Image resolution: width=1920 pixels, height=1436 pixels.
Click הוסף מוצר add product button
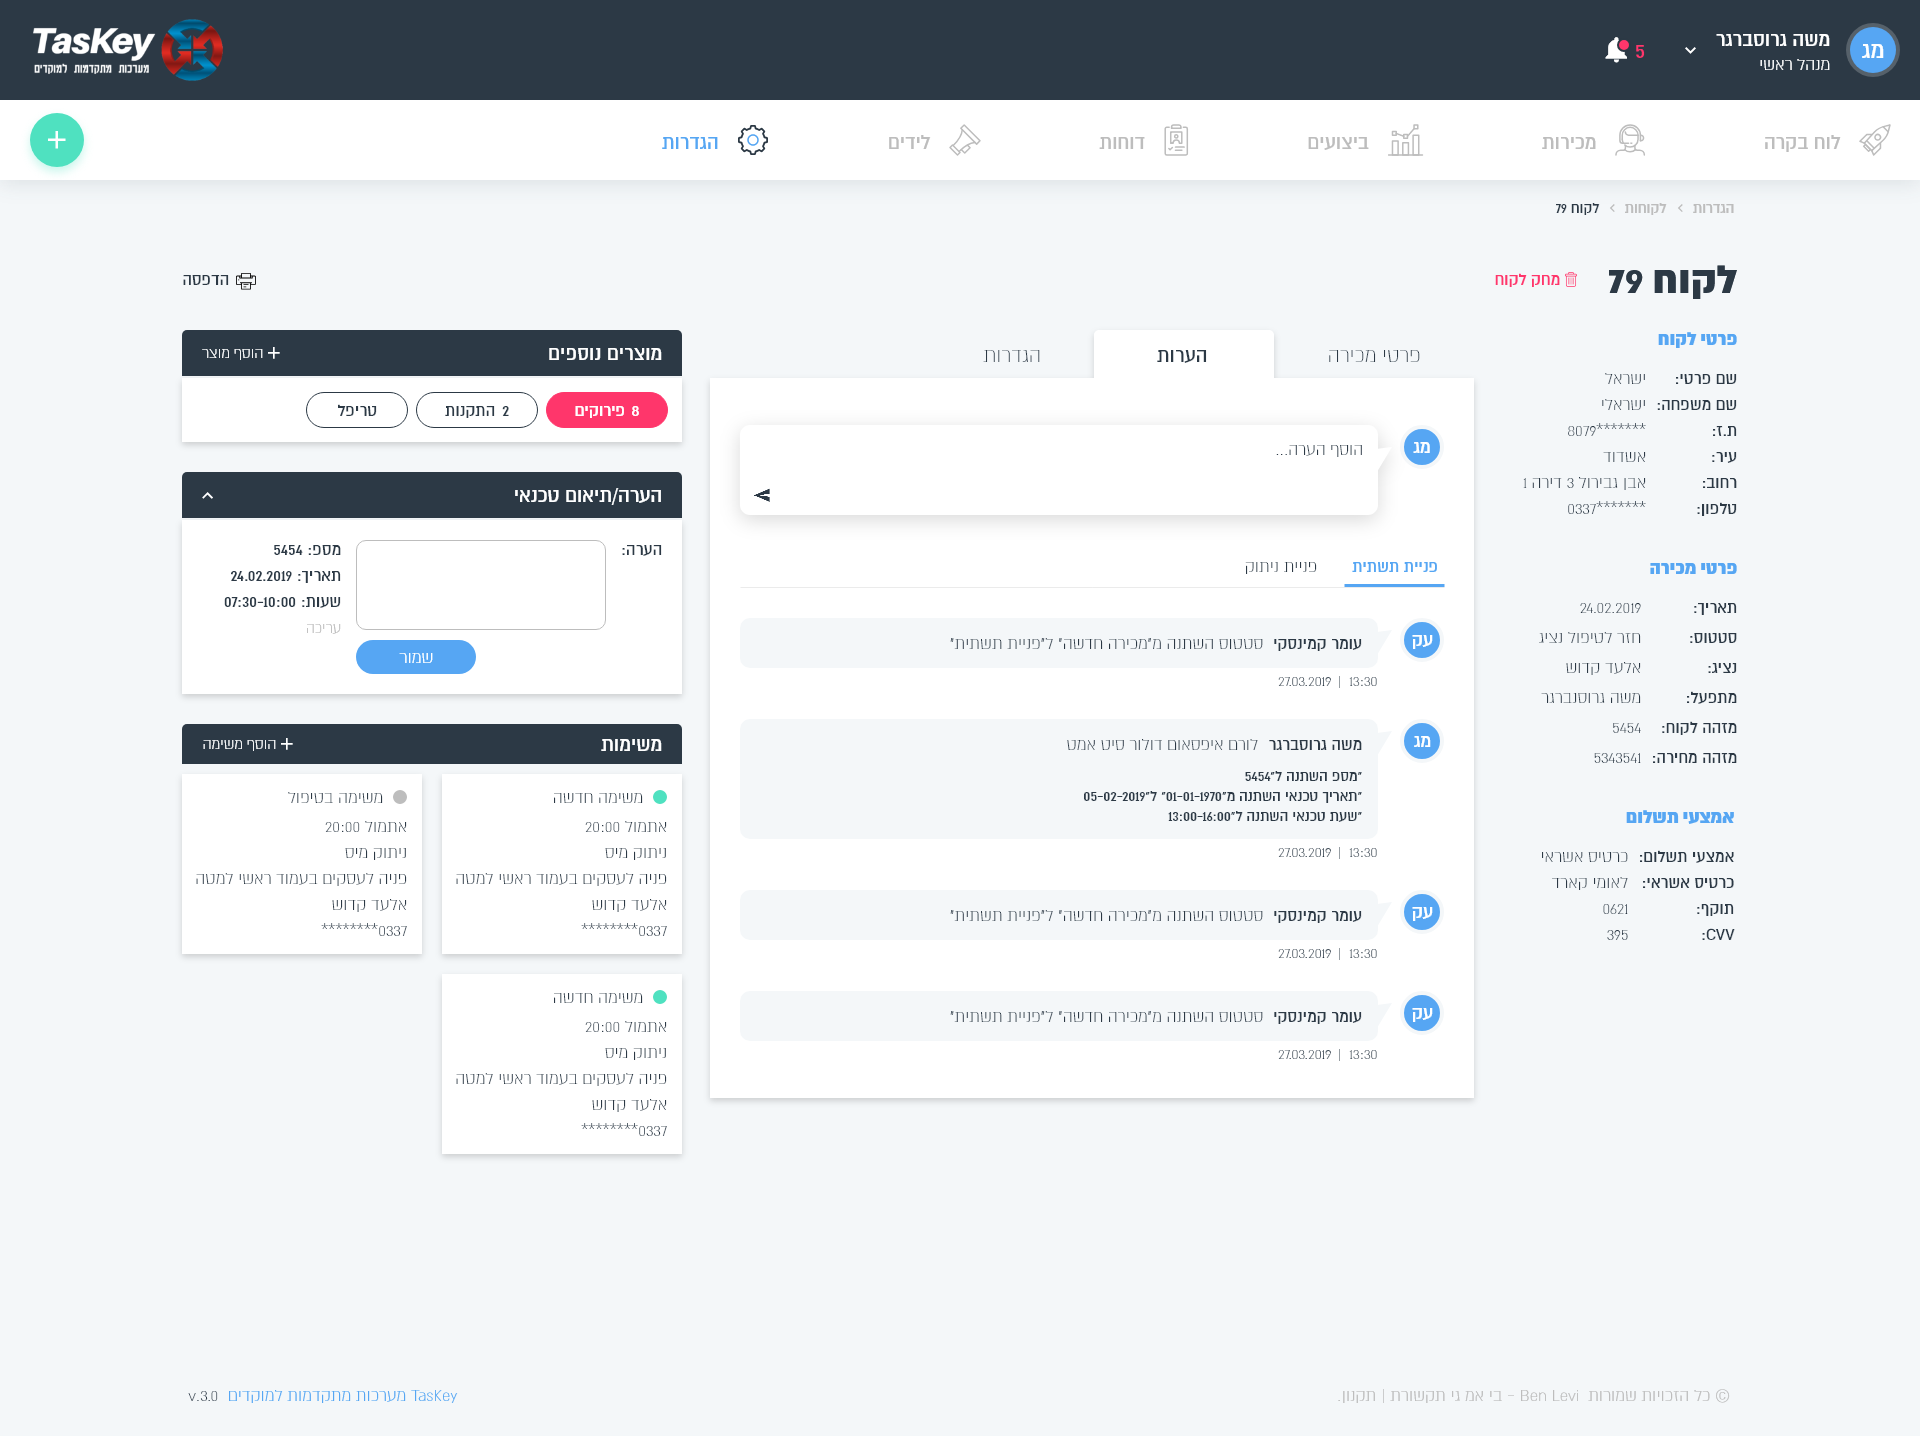241,353
